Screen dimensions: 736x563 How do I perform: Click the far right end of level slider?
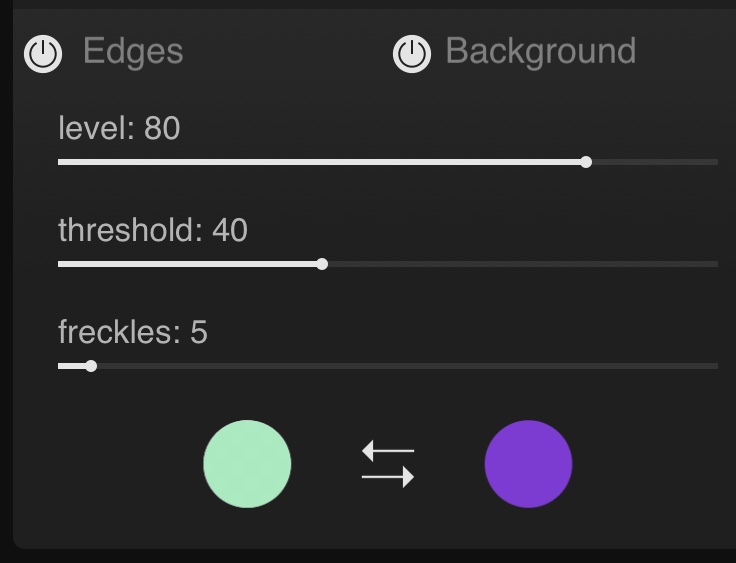[715, 162]
